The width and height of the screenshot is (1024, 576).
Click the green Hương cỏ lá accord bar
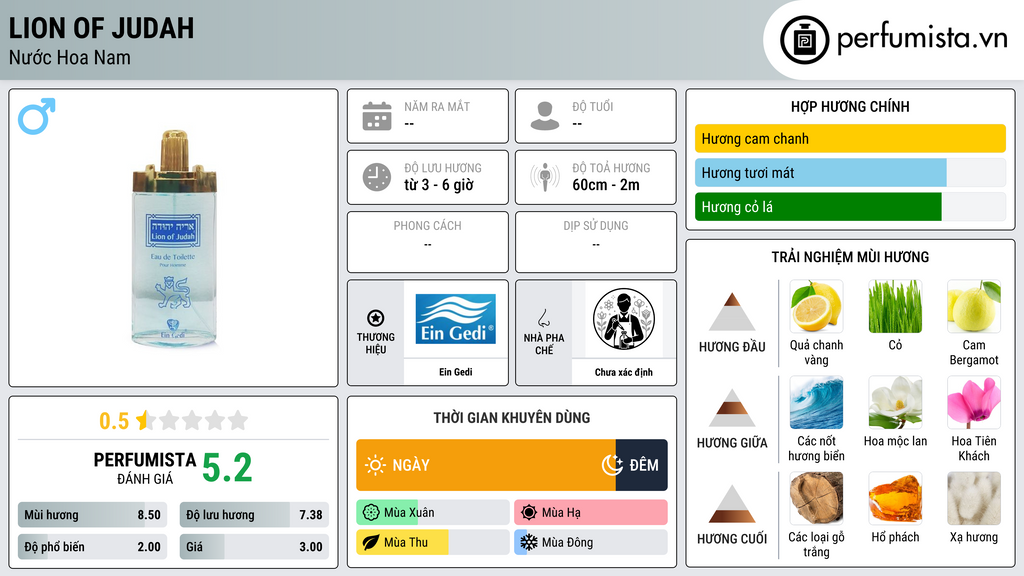[818, 206]
